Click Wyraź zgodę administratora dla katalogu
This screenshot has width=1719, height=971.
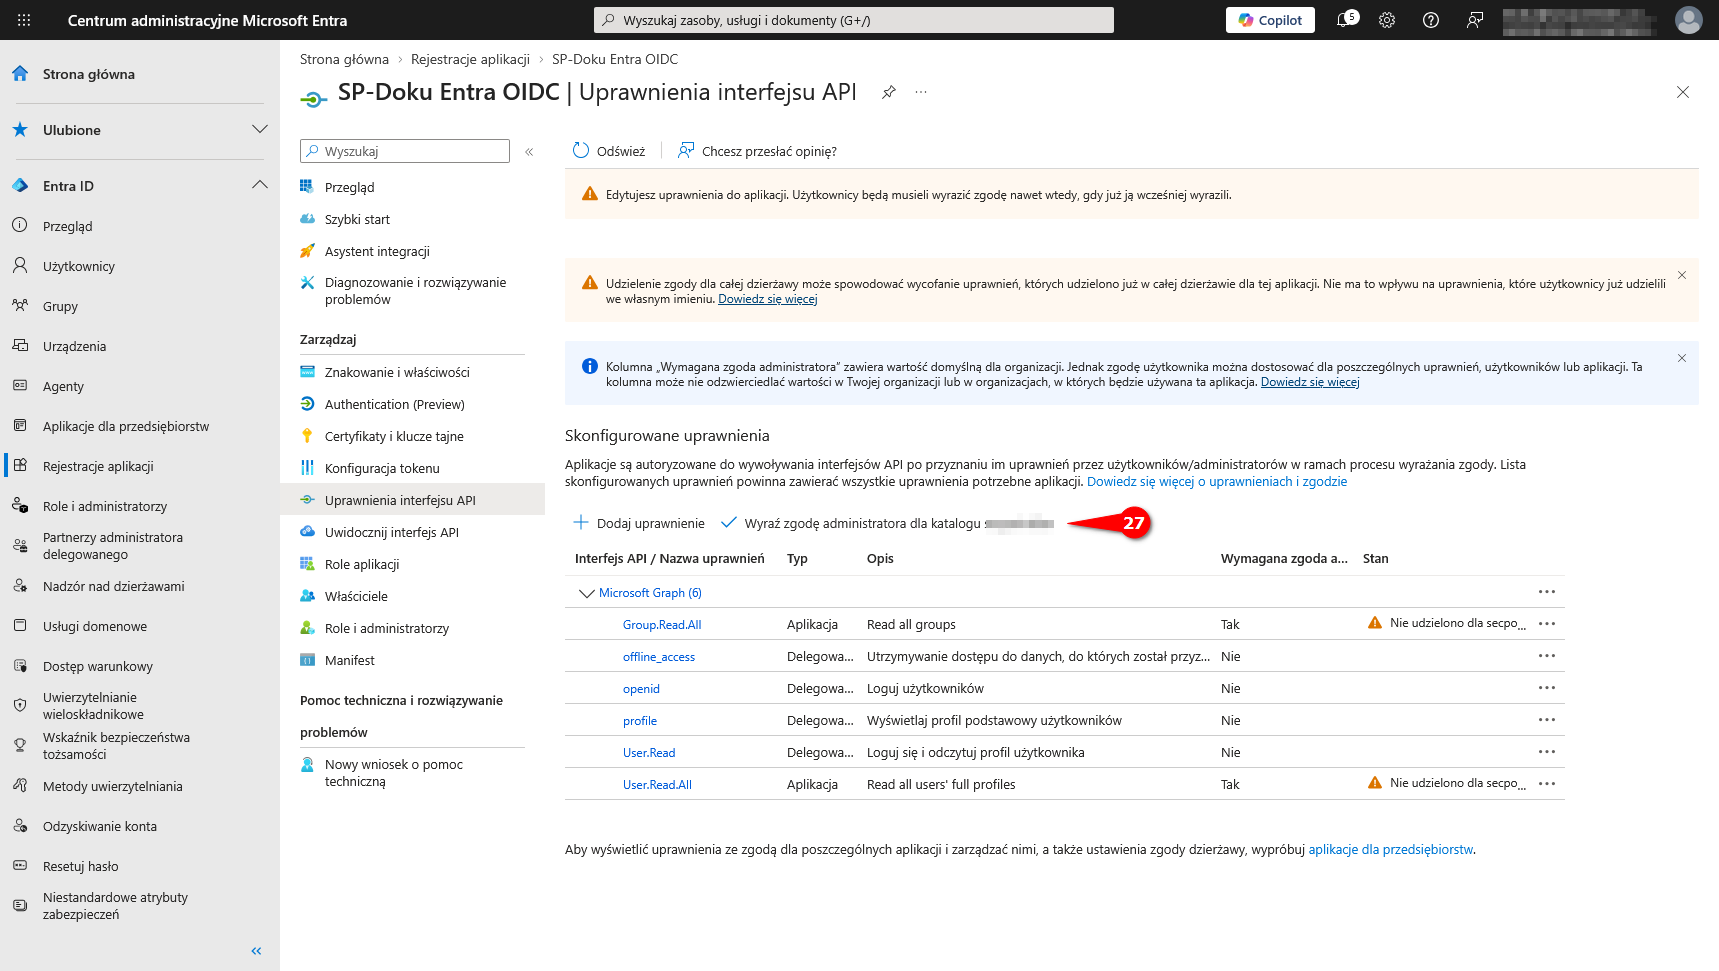coord(887,523)
